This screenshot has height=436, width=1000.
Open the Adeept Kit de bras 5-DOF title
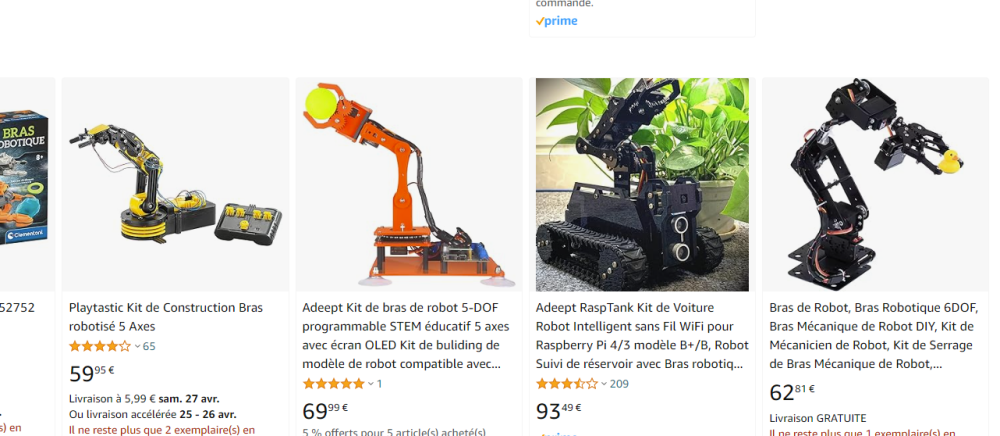tap(406, 336)
